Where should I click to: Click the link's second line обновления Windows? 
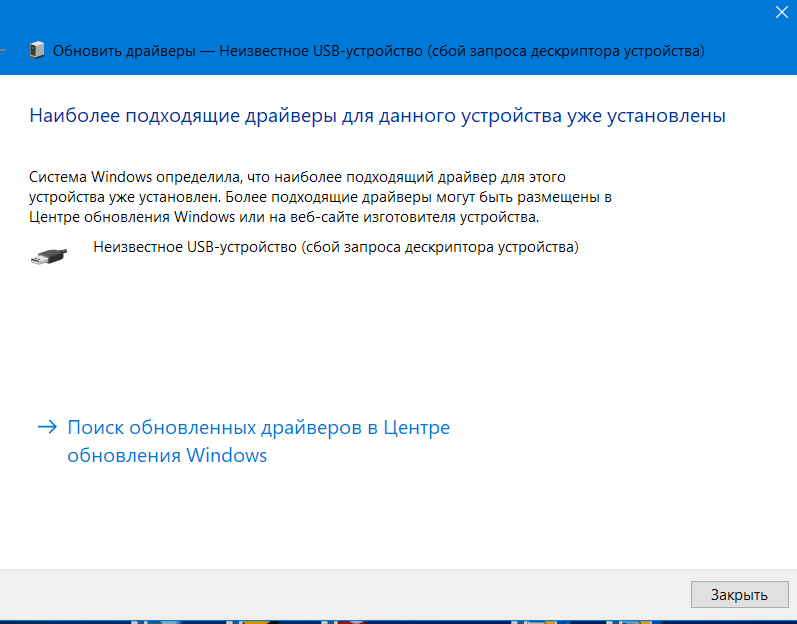click(167, 456)
